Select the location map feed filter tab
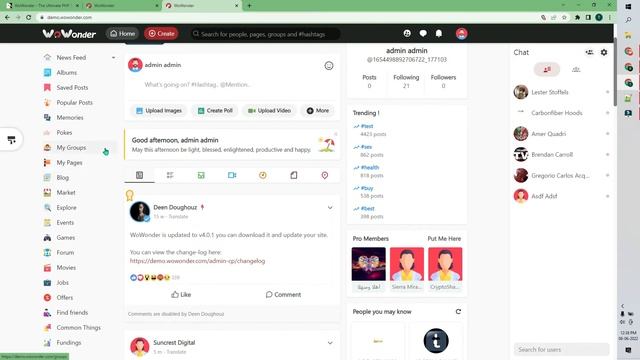 (324, 175)
